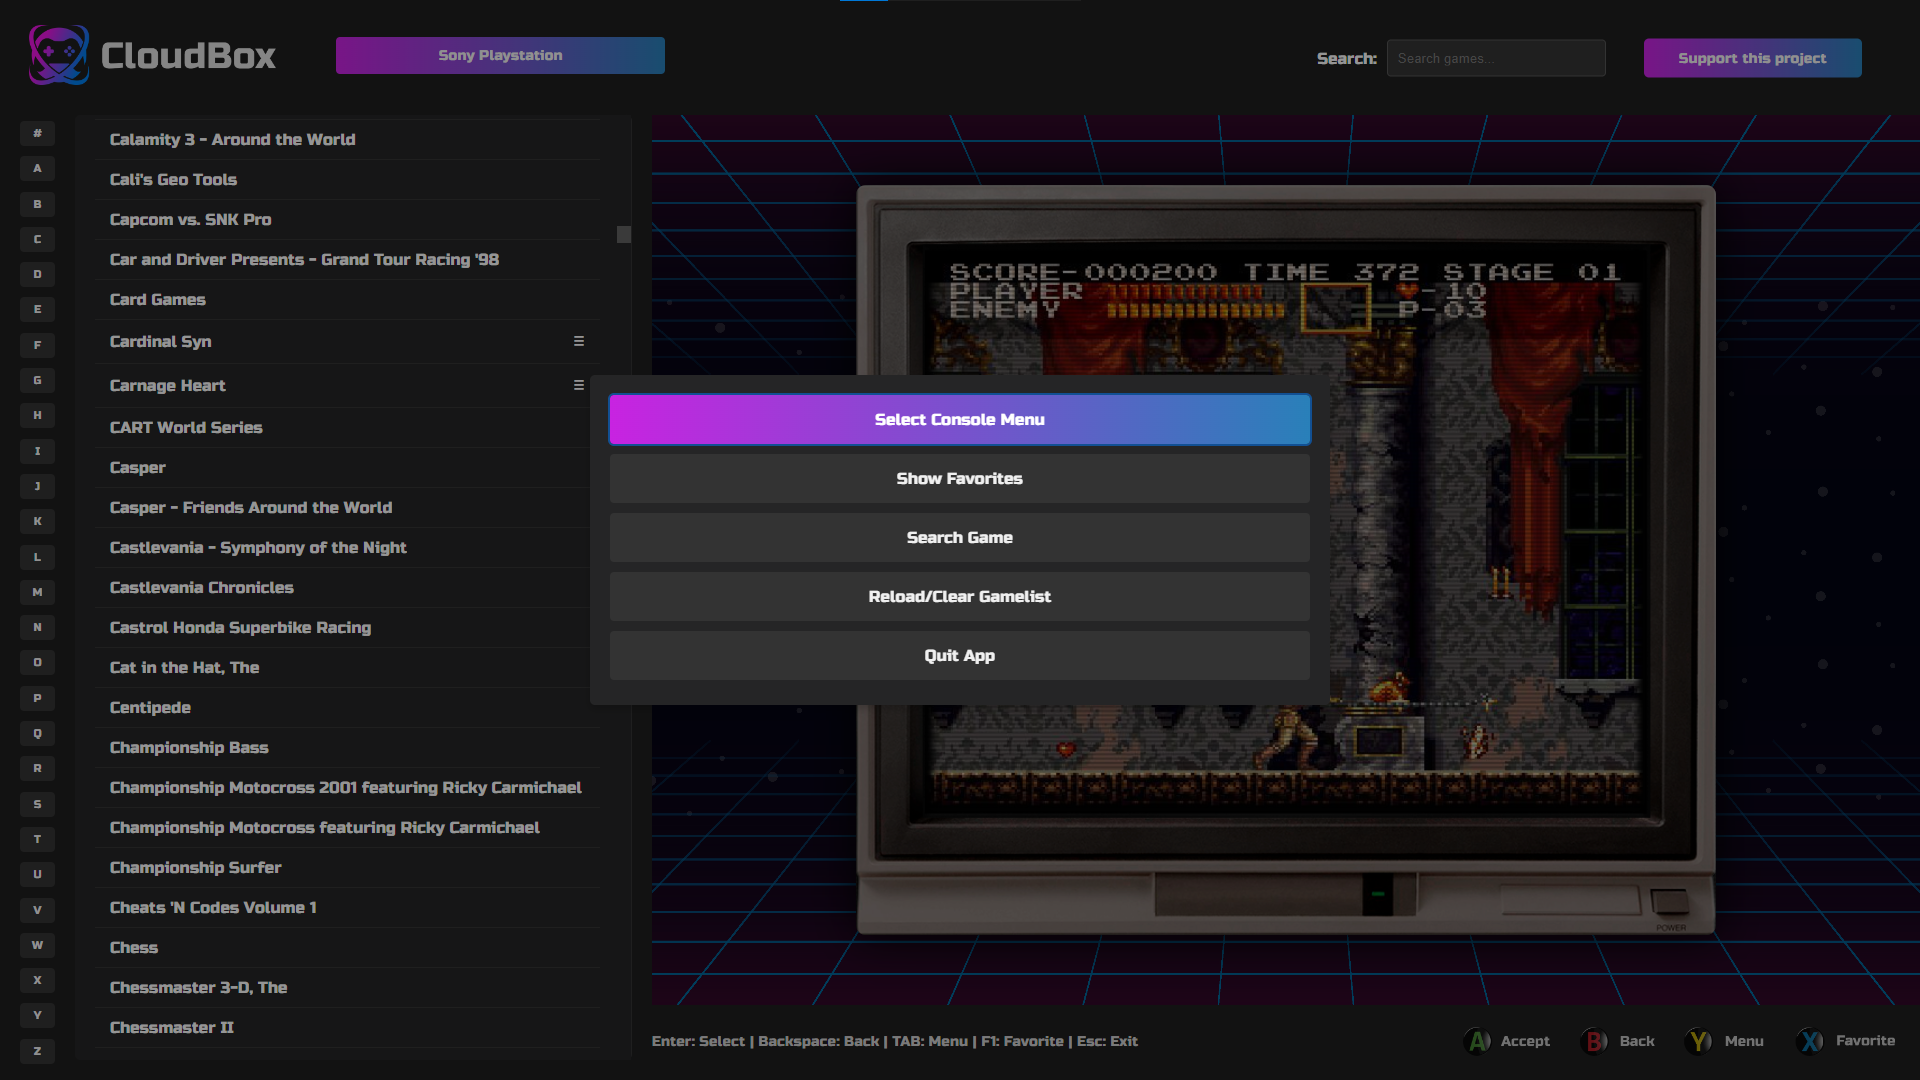Select Capcom vs. SNK Pro
1920x1080 pixels.
point(347,219)
